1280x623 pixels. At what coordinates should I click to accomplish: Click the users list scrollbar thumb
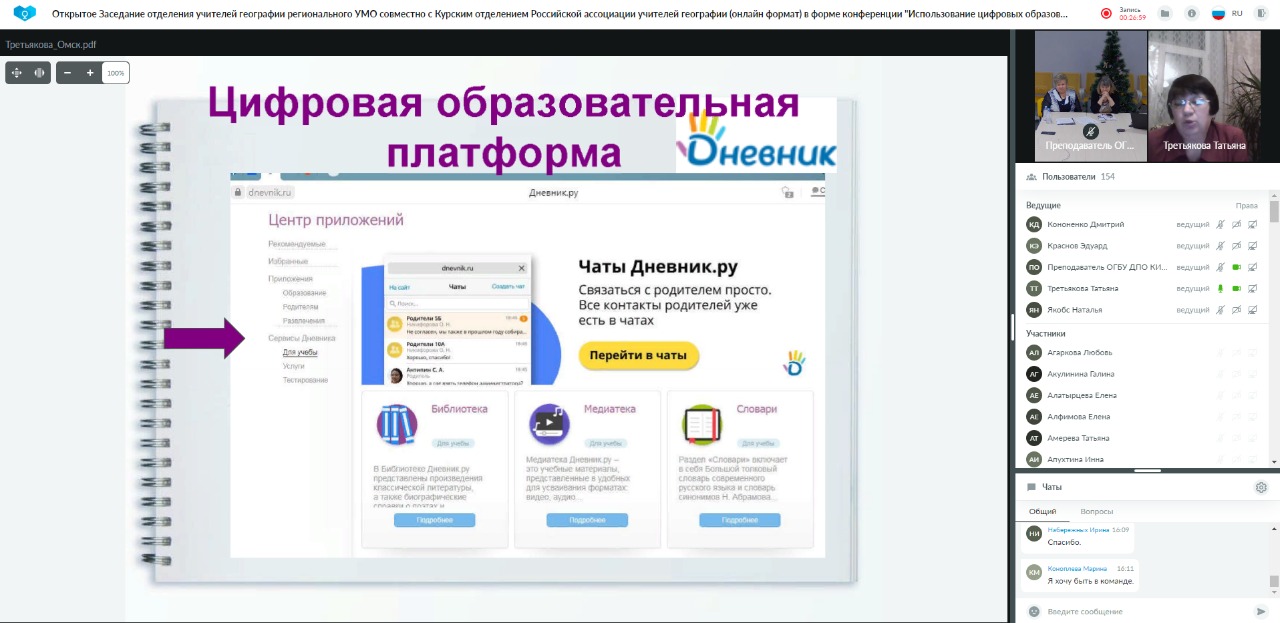point(1274,212)
